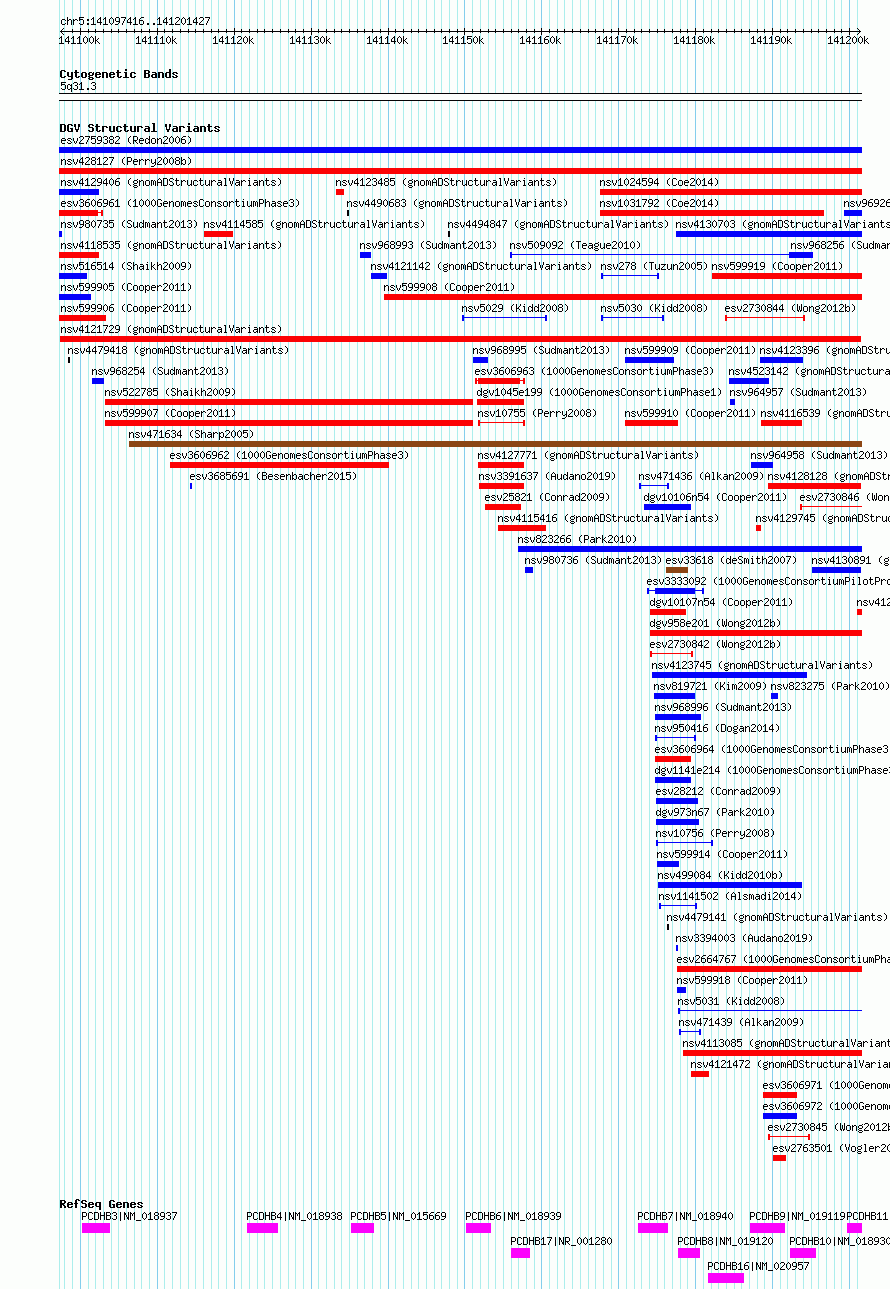Click the blue bar of nsv823266
This screenshot has height=1289, width=890.
click(x=690, y=549)
